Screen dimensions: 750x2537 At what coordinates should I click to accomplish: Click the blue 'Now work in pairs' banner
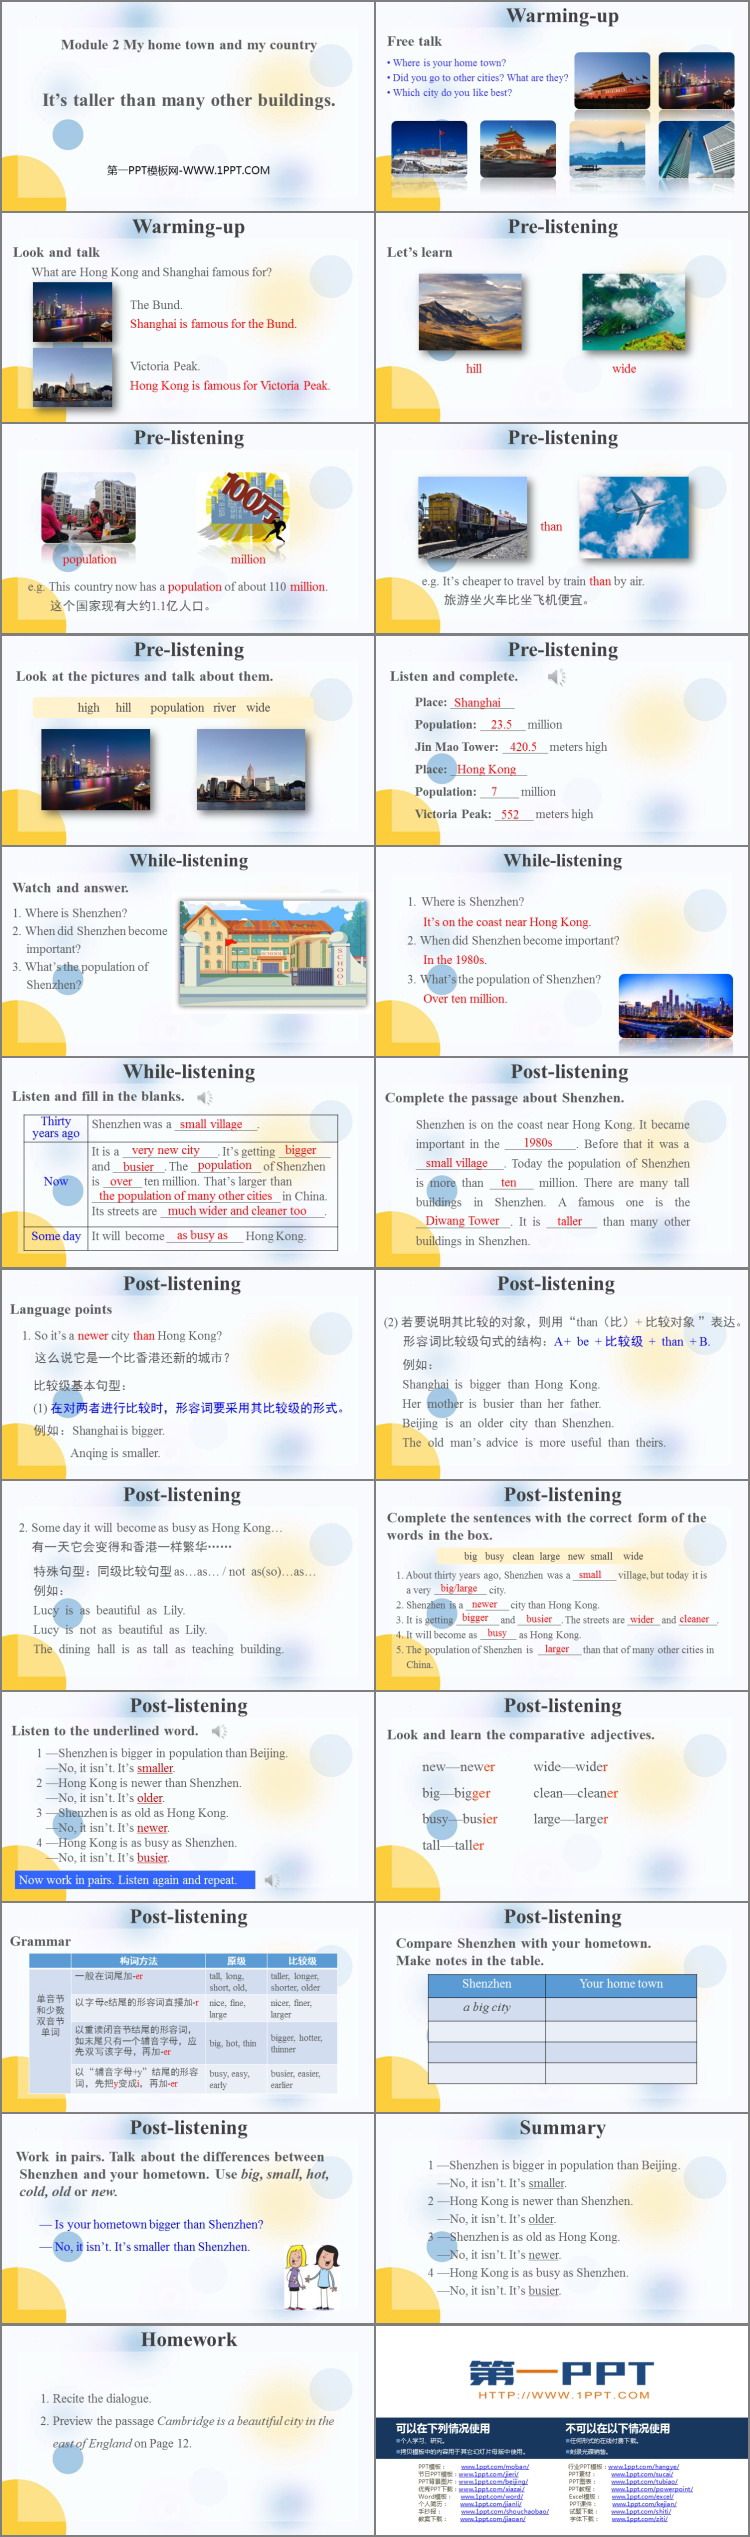coord(134,1880)
